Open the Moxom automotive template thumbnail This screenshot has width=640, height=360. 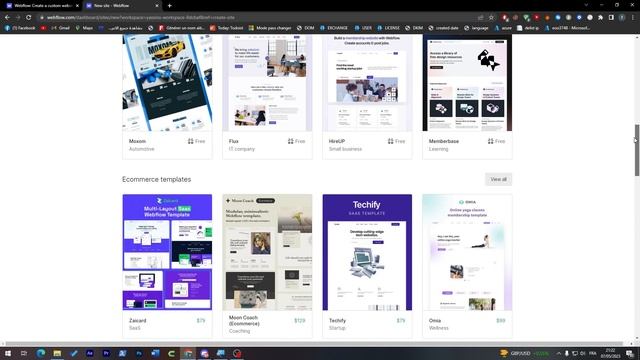click(167, 83)
